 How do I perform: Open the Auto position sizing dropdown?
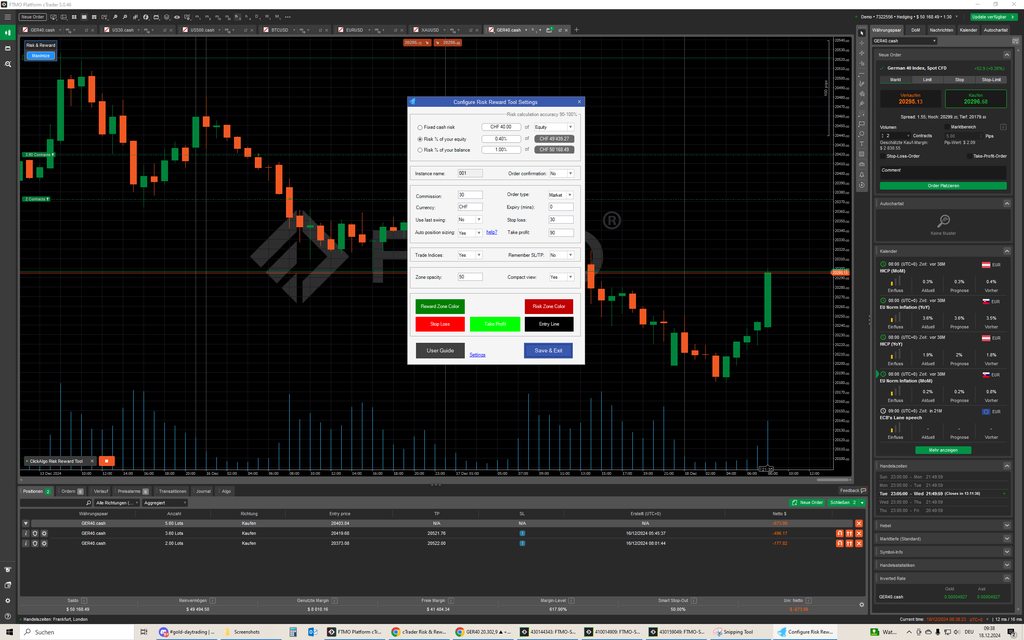[470, 233]
